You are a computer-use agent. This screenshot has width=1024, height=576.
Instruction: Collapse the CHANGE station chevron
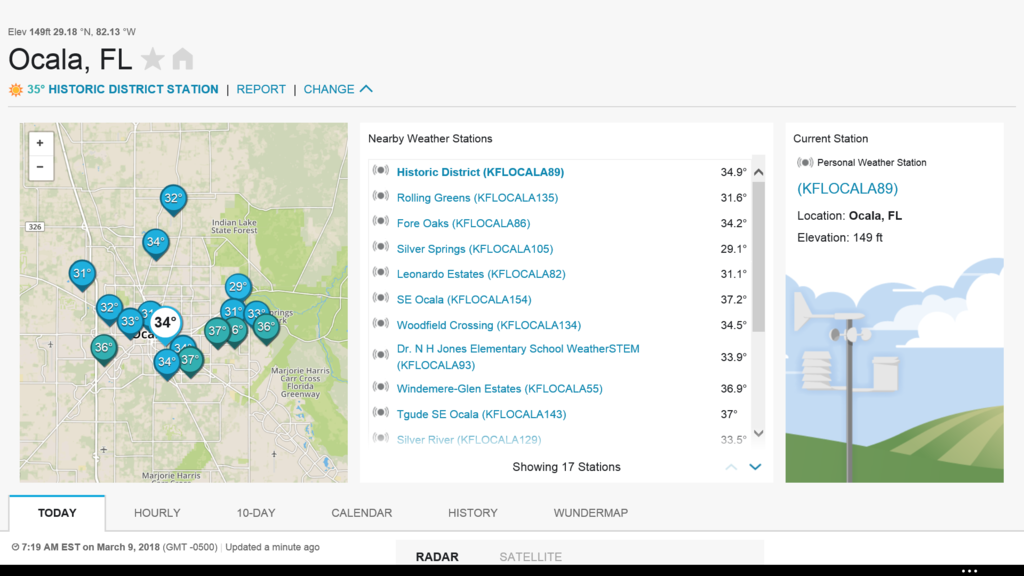click(366, 89)
